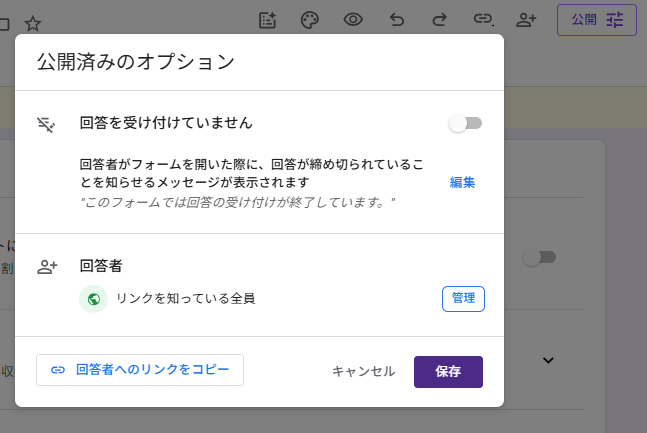The width and height of the screenshot is (647, 433).
Task: Click the undo arrow icon
Action: pos(397,19)
